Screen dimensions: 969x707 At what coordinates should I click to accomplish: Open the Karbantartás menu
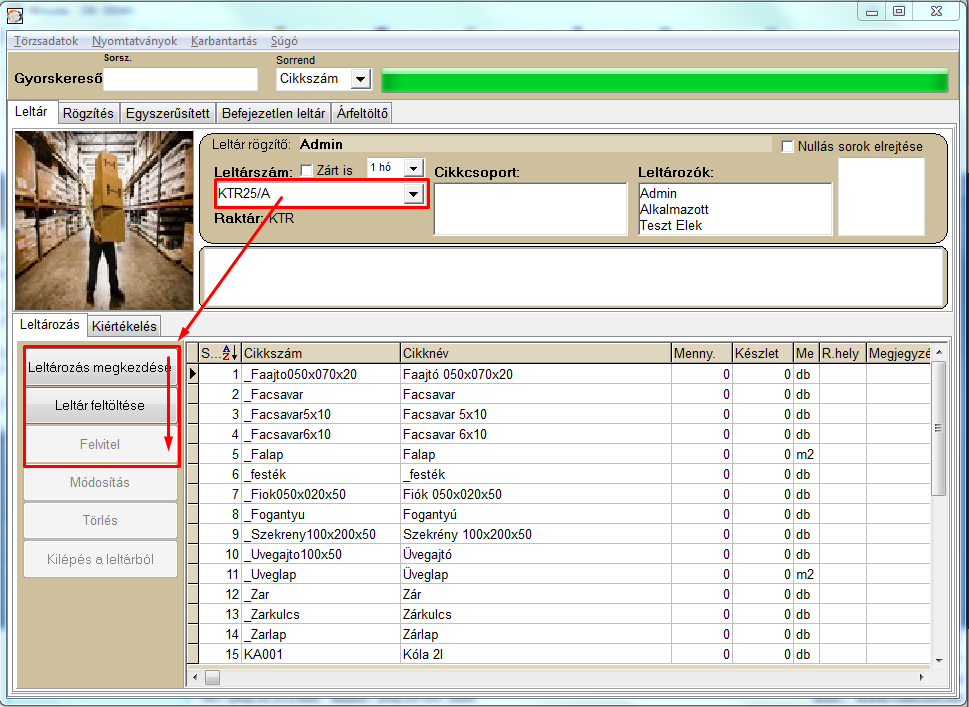(224, 41)
